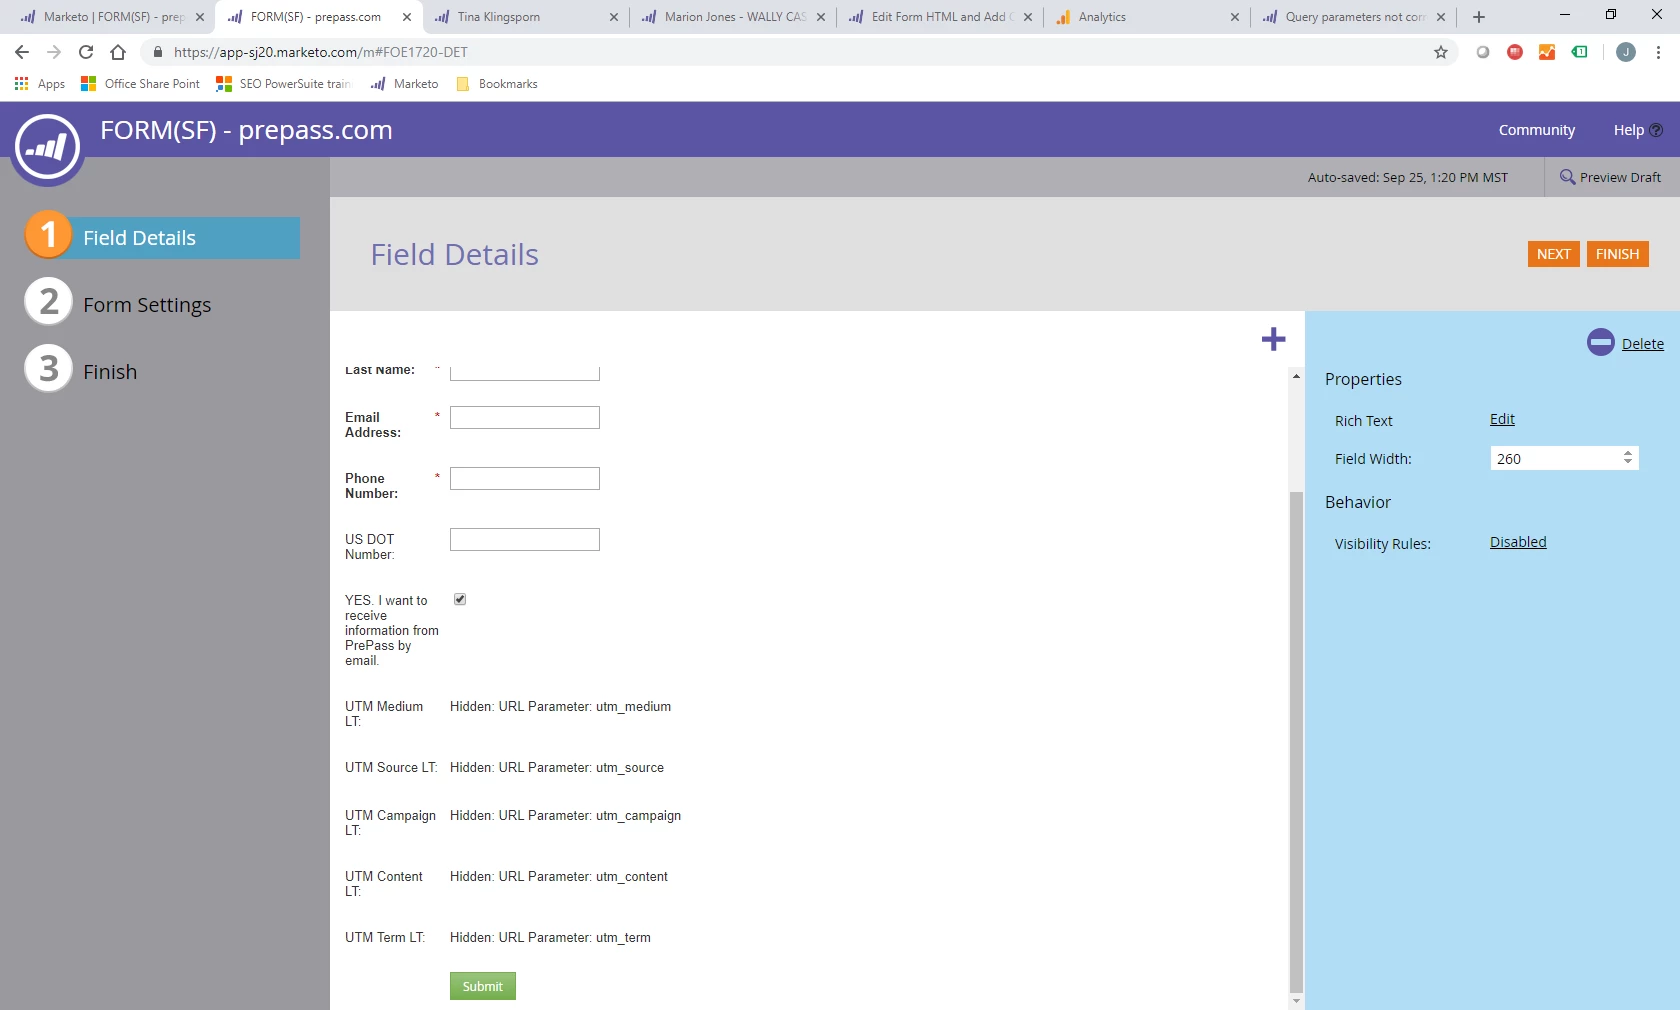Screen dimensions: 1680x1010
Task: Switch to Query parameters tab
Action: pos(1354,17)
